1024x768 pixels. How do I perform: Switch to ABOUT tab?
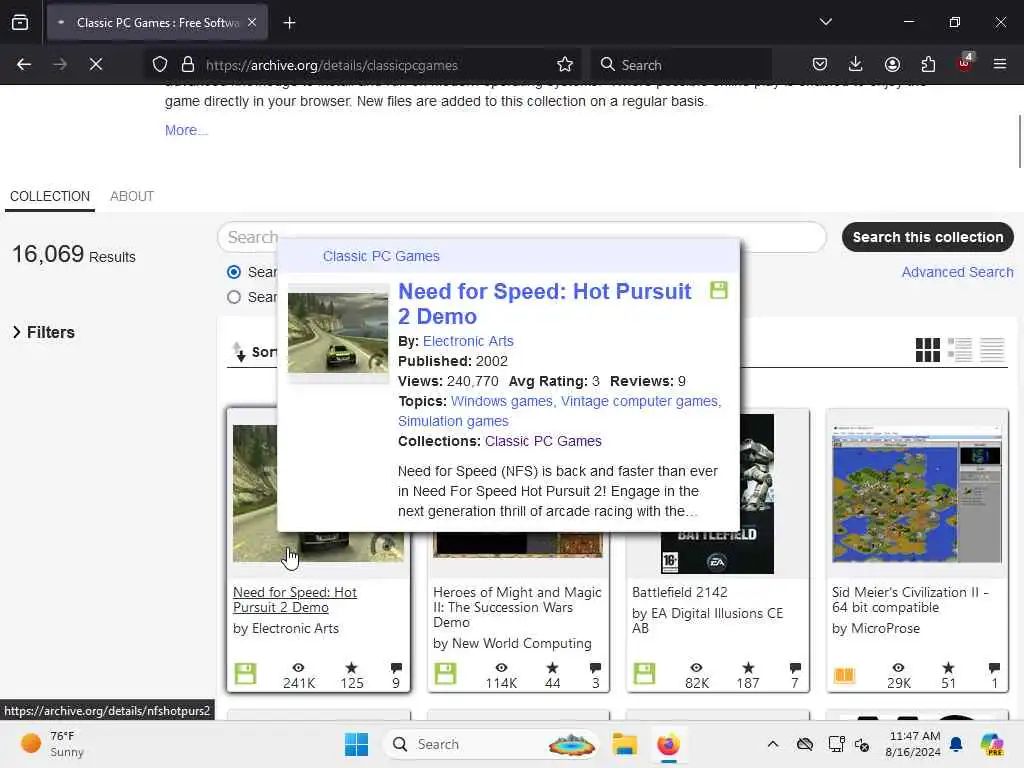coord(132,197)
